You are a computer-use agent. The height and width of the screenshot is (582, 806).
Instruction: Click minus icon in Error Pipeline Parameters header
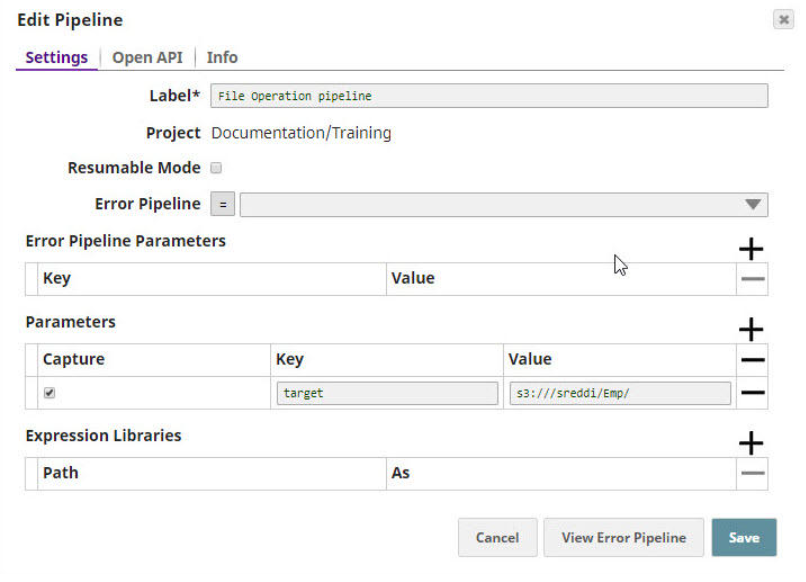(x=752, y=279)
